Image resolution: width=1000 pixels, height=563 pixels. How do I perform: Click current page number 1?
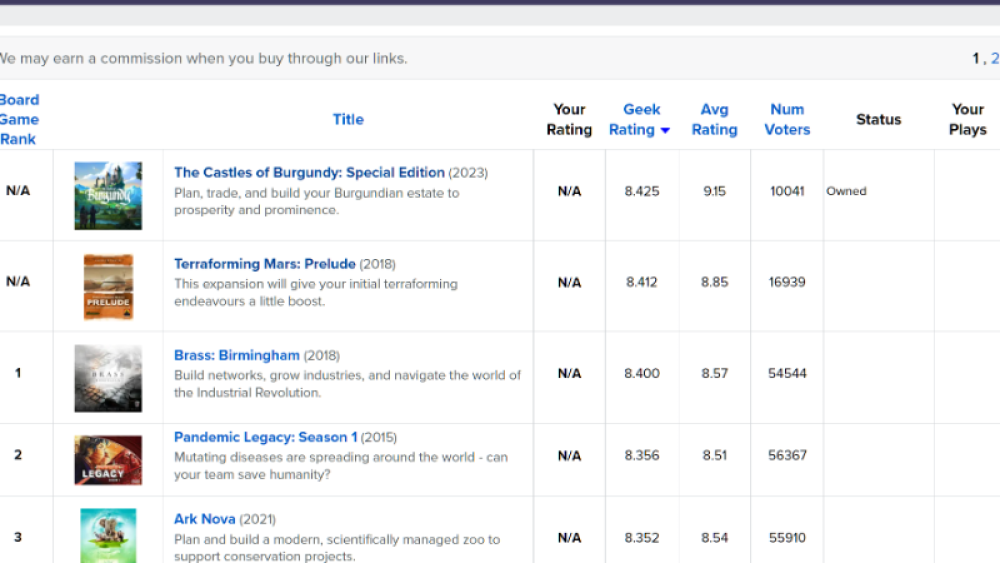click(x=975, y=59)
